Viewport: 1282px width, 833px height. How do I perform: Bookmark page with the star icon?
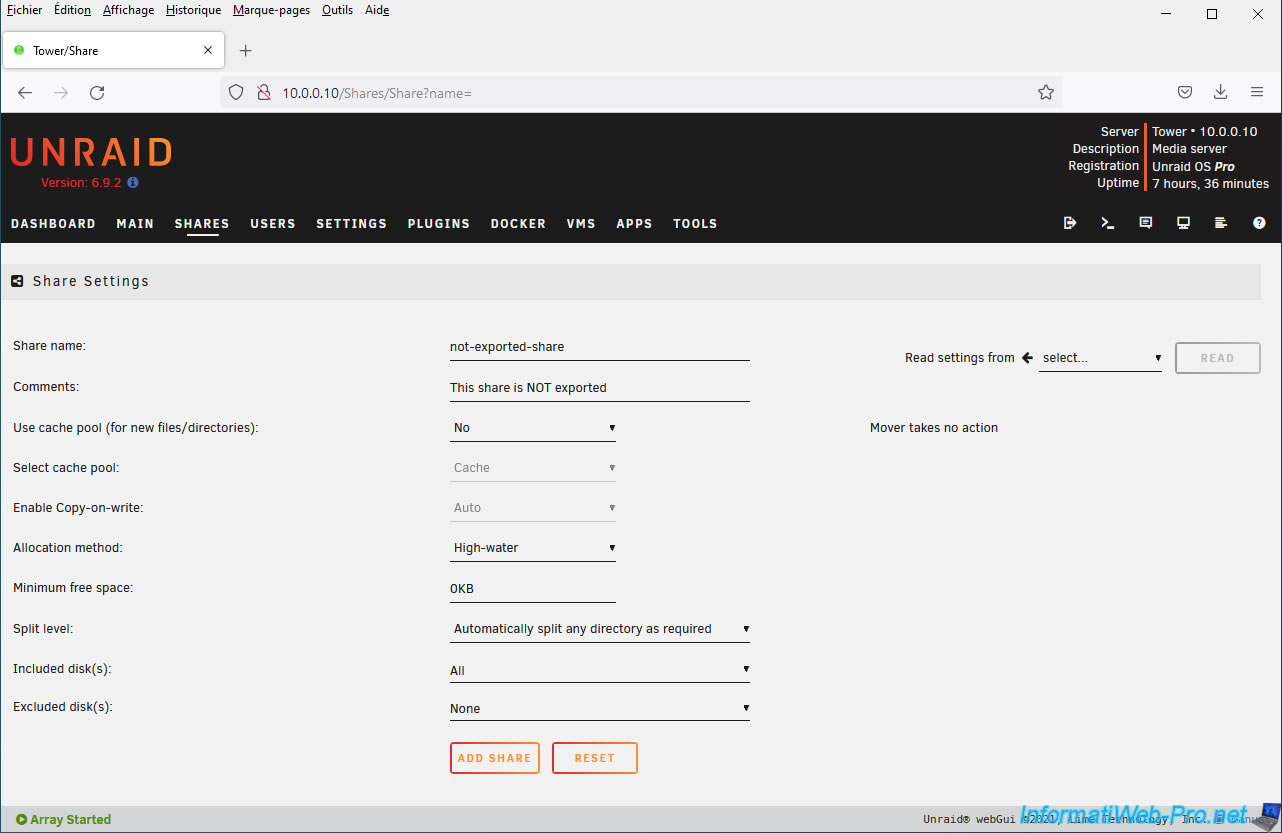pos(1046,92)
